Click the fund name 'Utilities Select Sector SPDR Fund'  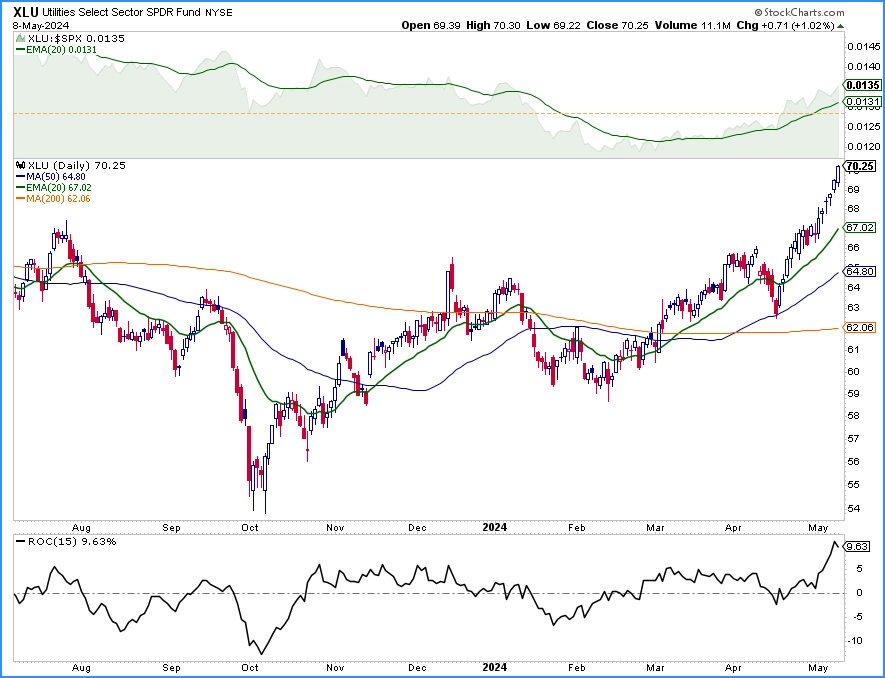(x=121, y=12)
